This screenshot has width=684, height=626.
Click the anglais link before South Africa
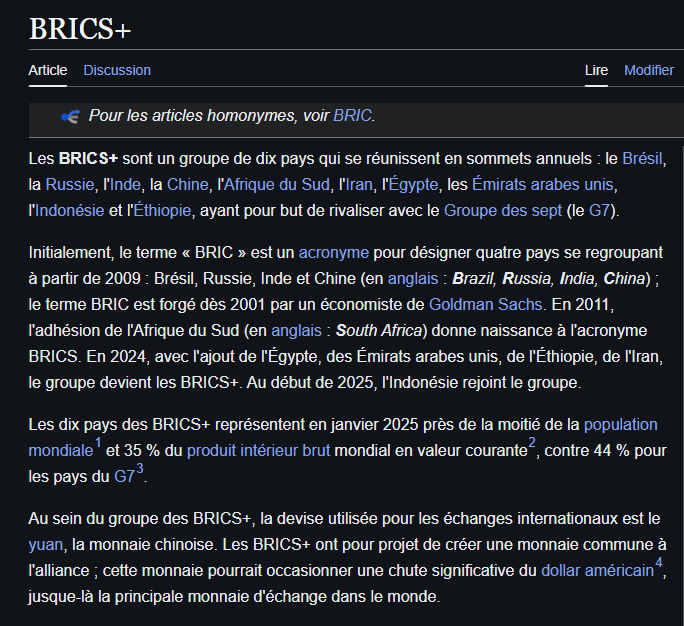(x=296, y=331)
